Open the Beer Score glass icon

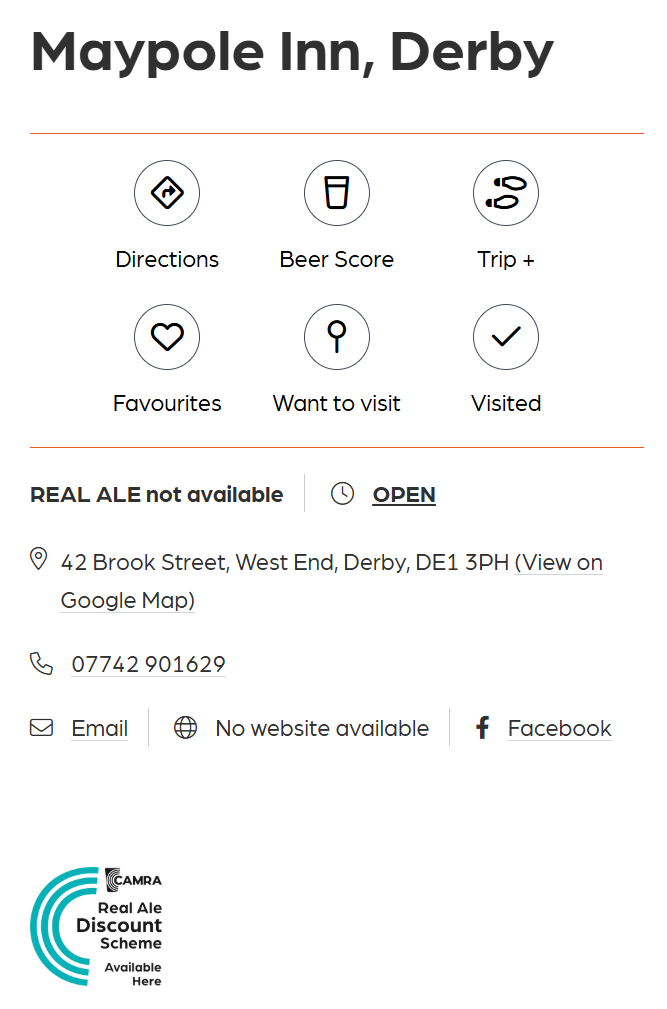pyautogui.click(x=337, y=193)
